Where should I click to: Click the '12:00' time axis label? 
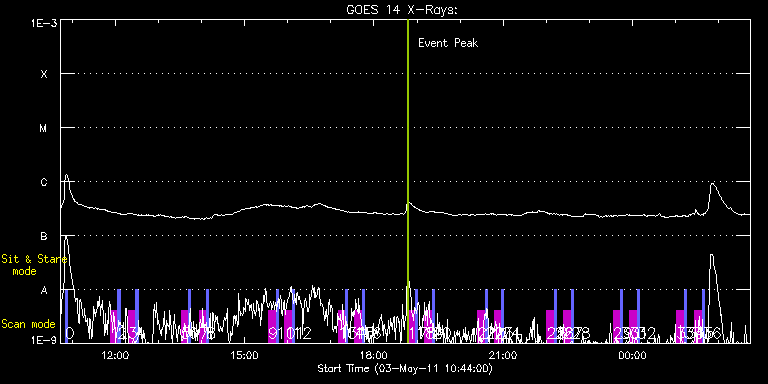pyautogui.click(x=117, y=356)
